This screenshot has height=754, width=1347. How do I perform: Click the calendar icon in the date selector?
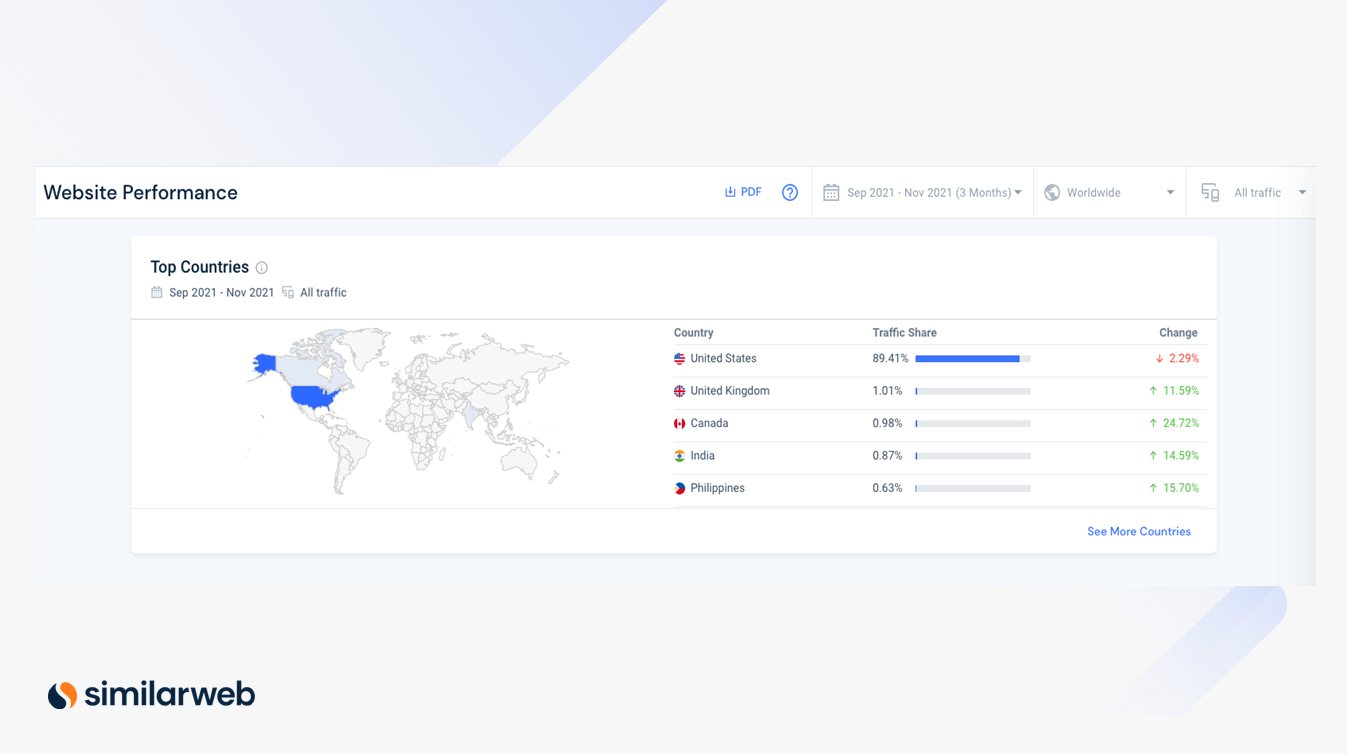click(831, 192)
